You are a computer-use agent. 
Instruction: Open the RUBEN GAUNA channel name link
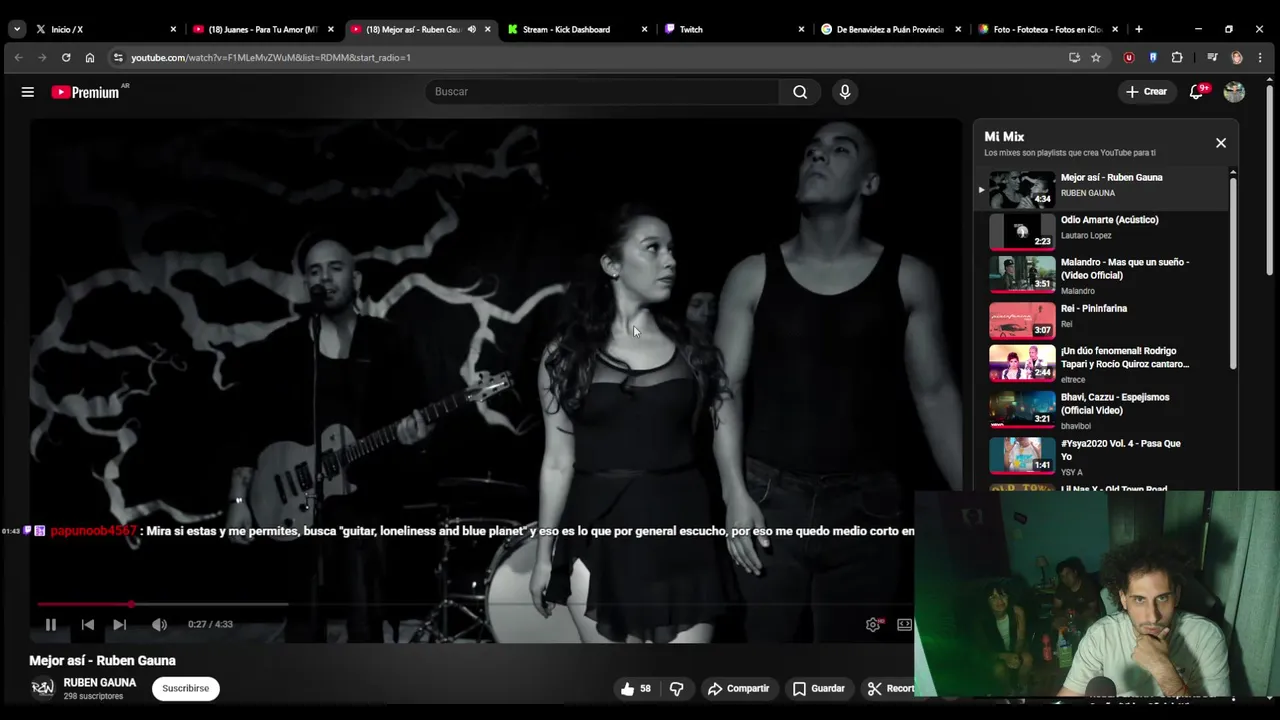click(x=100, y=683)
